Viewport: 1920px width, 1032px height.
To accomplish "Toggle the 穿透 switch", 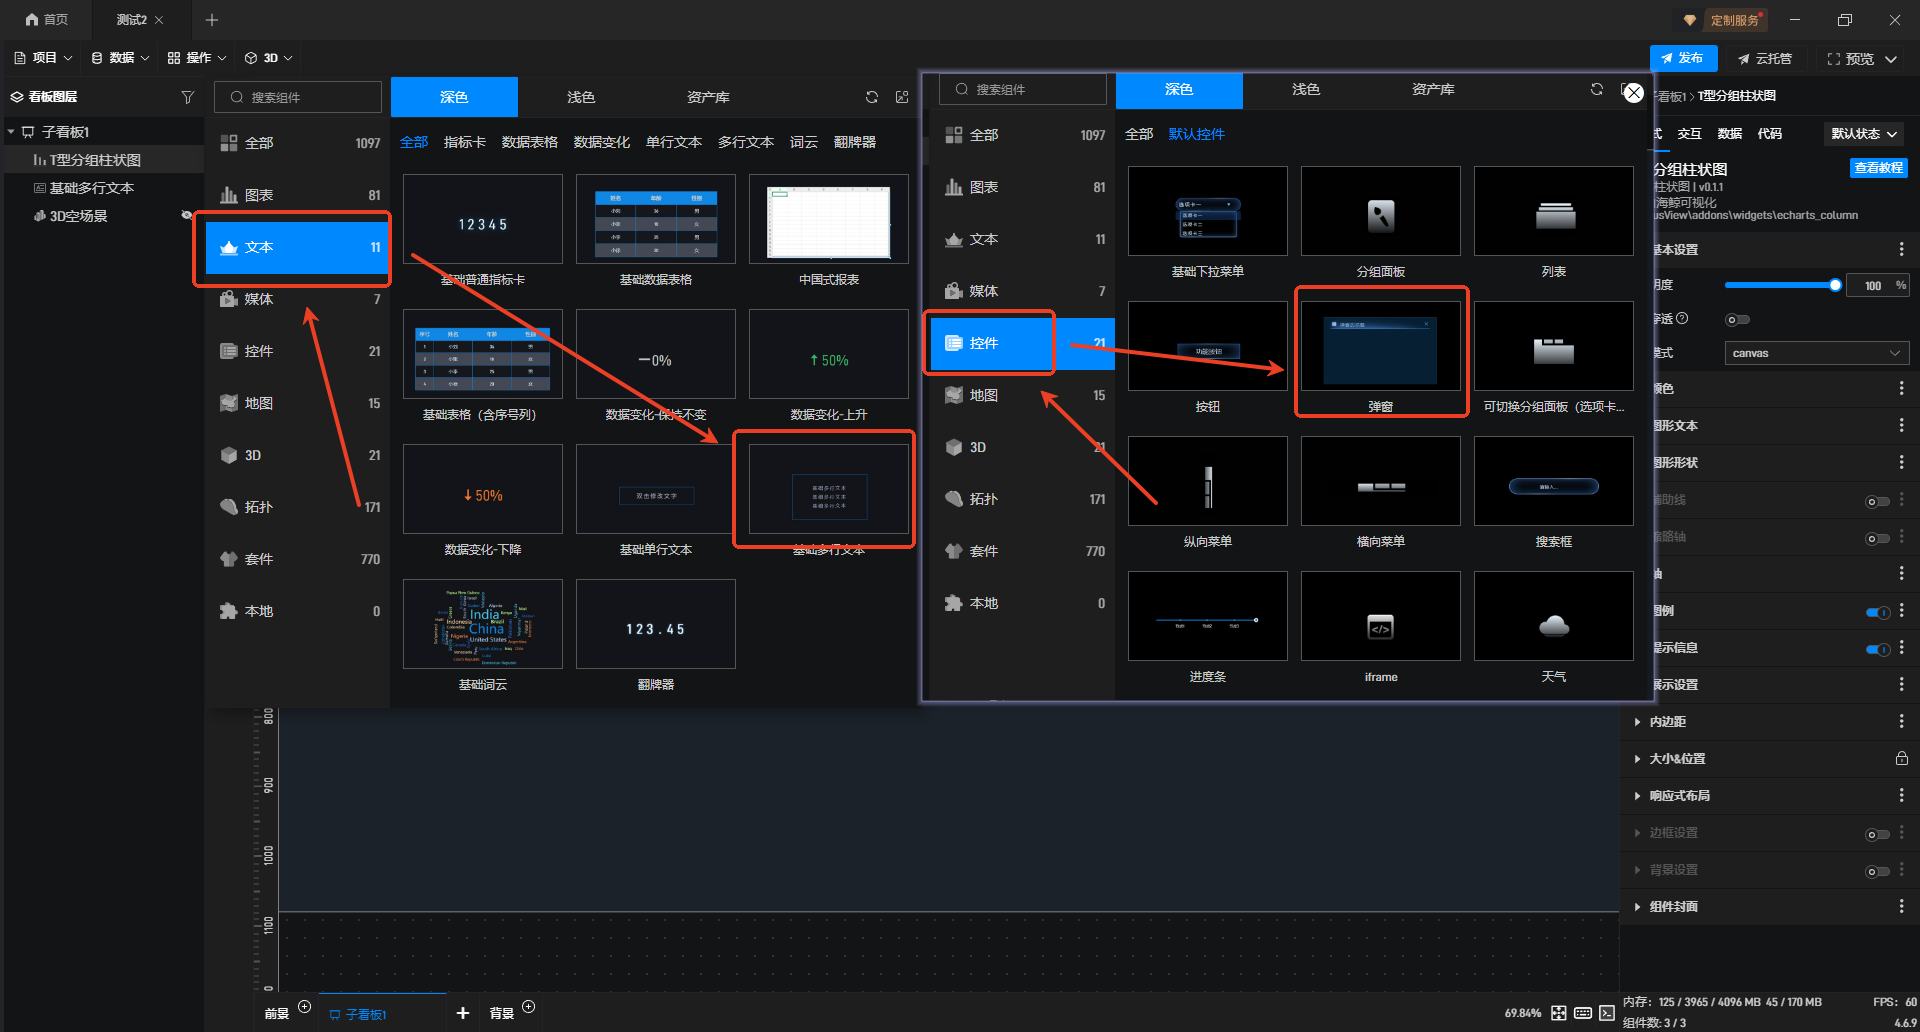I will click(1737, 320).
